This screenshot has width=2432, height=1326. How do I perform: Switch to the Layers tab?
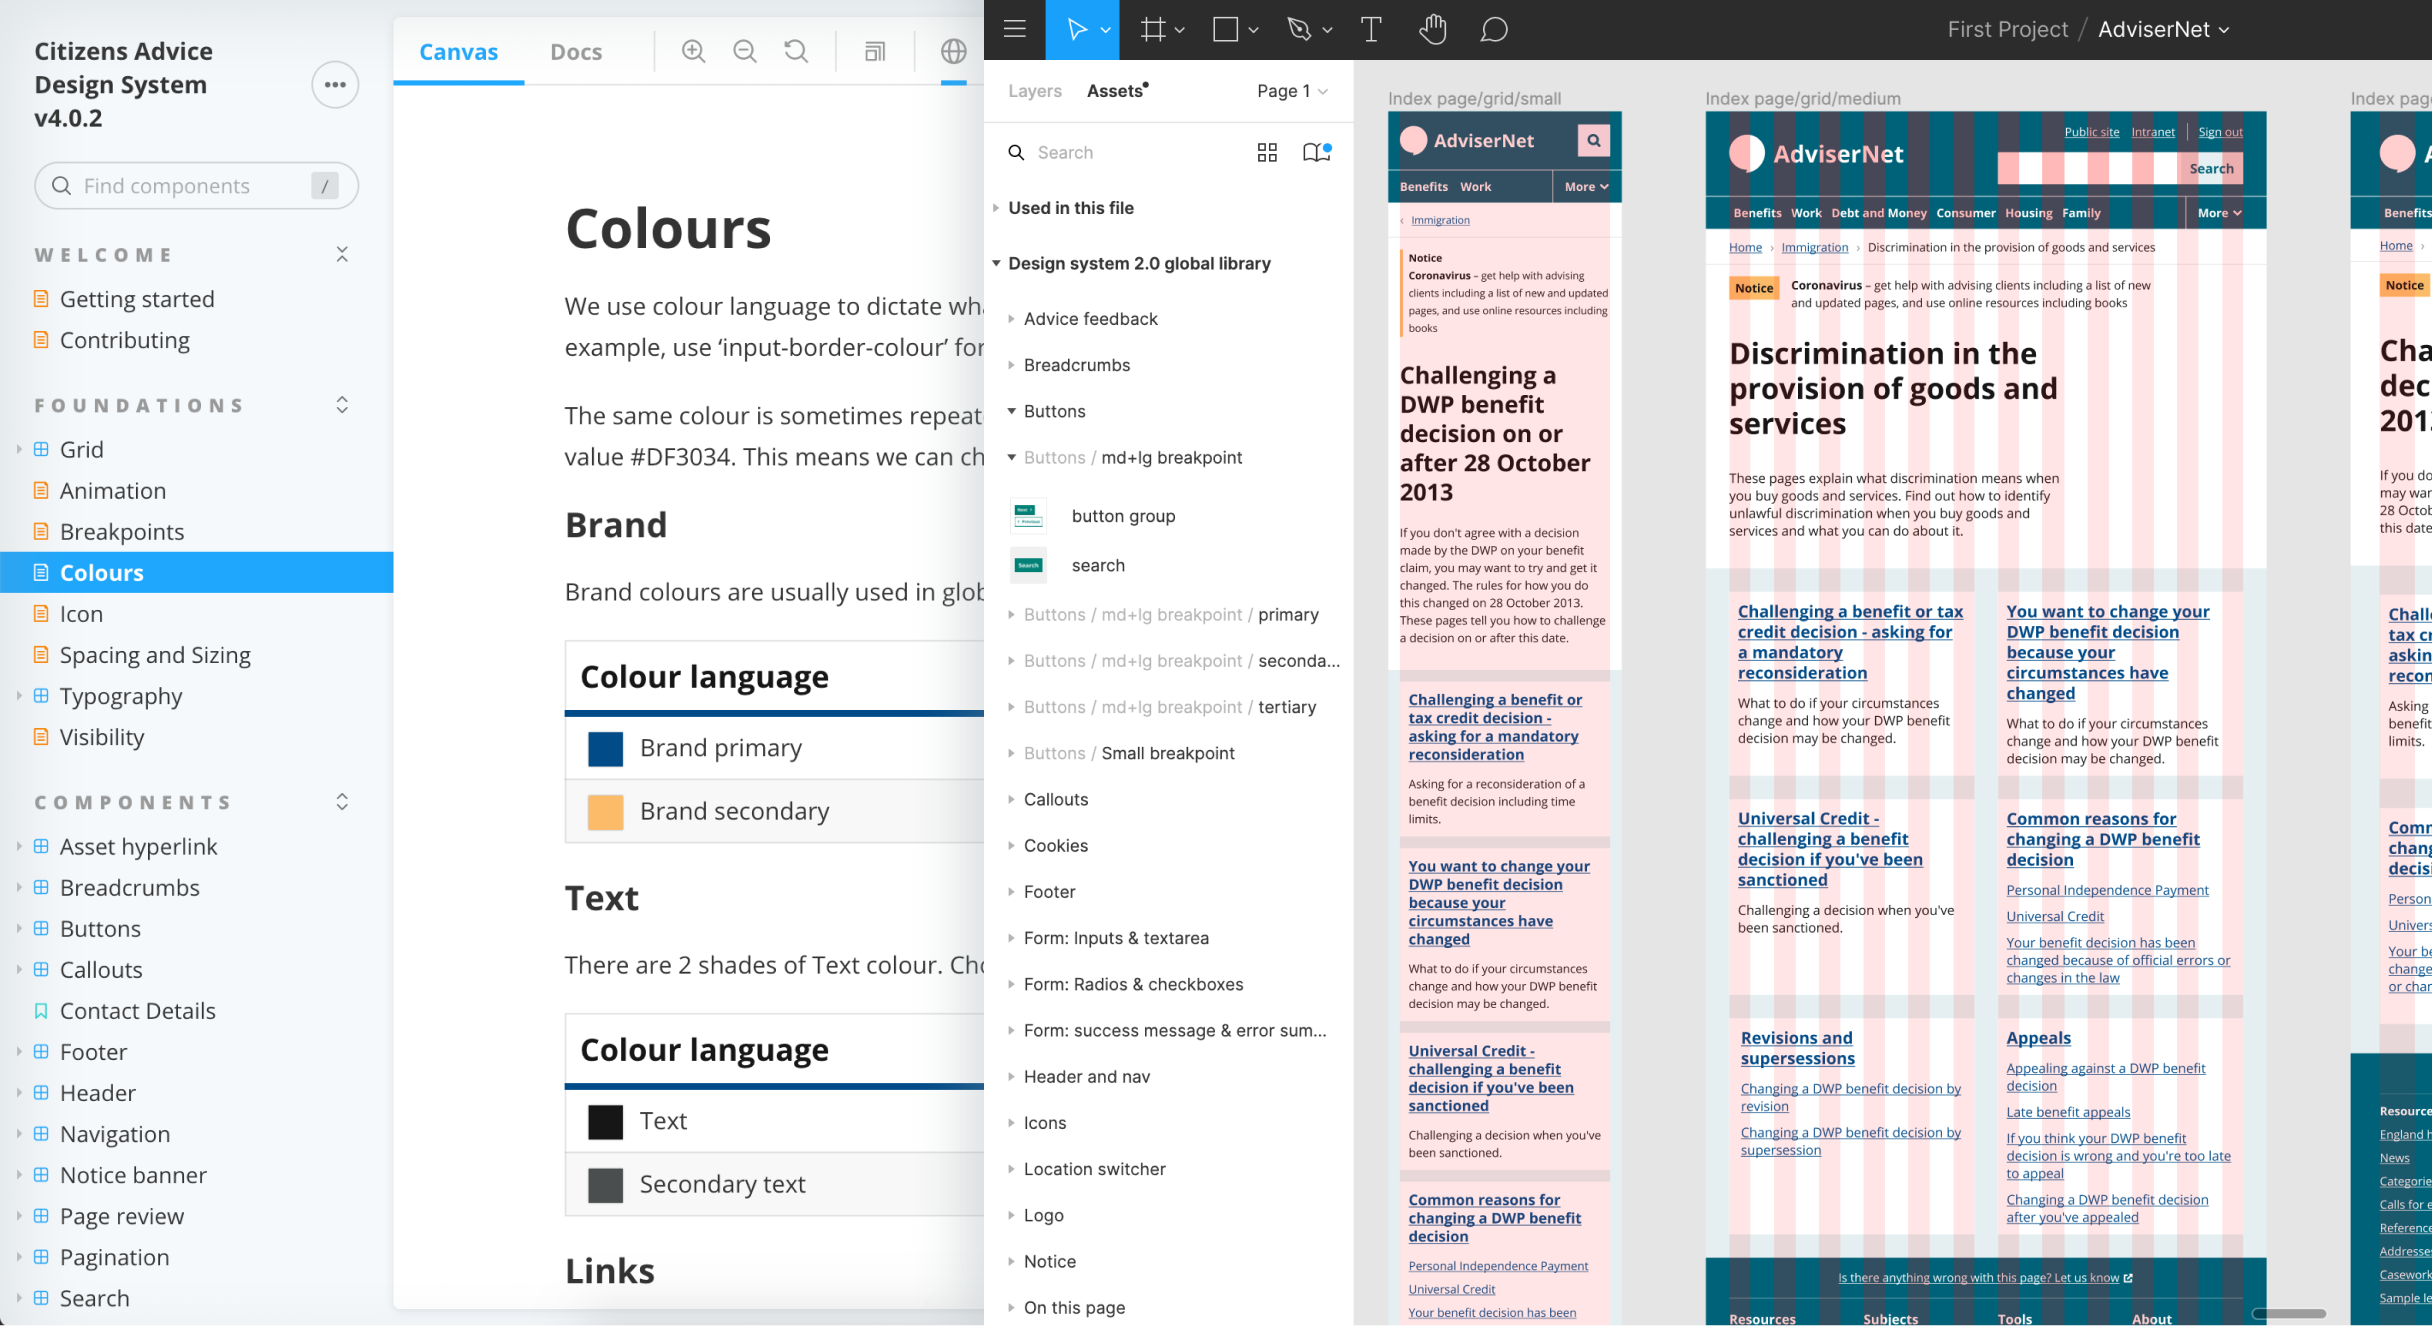[1035, 91]
